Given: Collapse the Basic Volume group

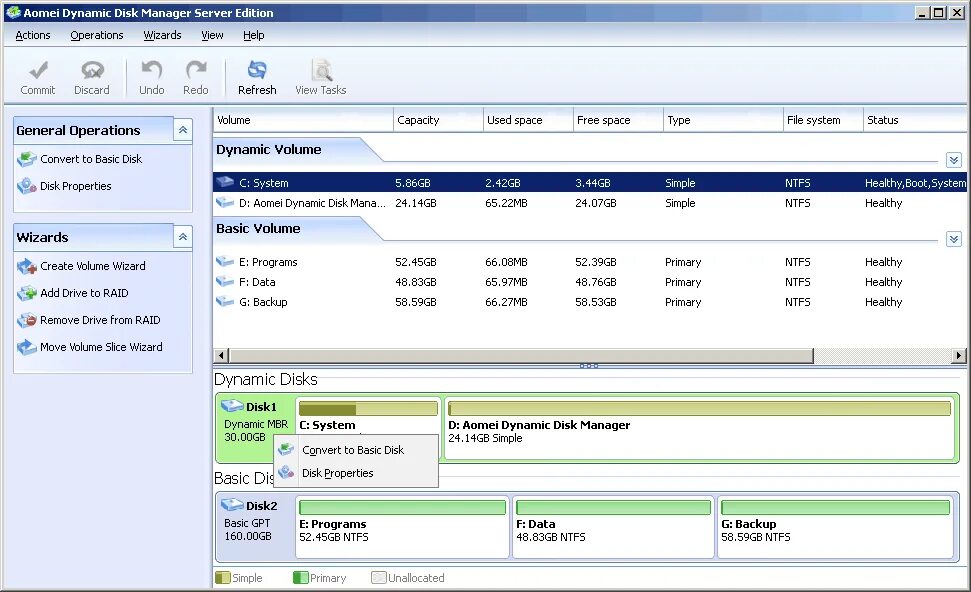Looking at the screenshot, I should tap(954, 239).
